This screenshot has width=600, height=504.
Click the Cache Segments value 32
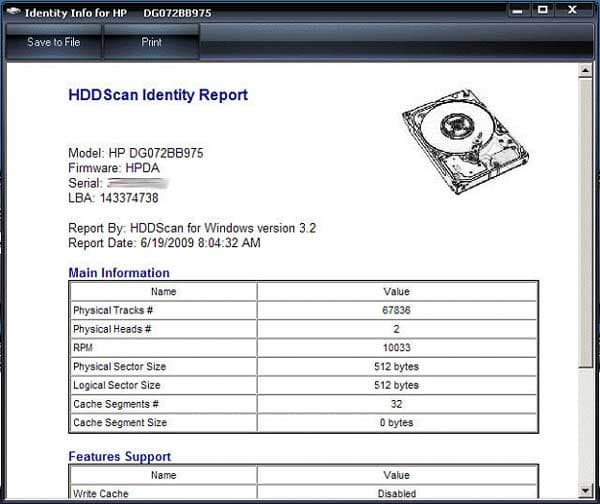[396, 404]
